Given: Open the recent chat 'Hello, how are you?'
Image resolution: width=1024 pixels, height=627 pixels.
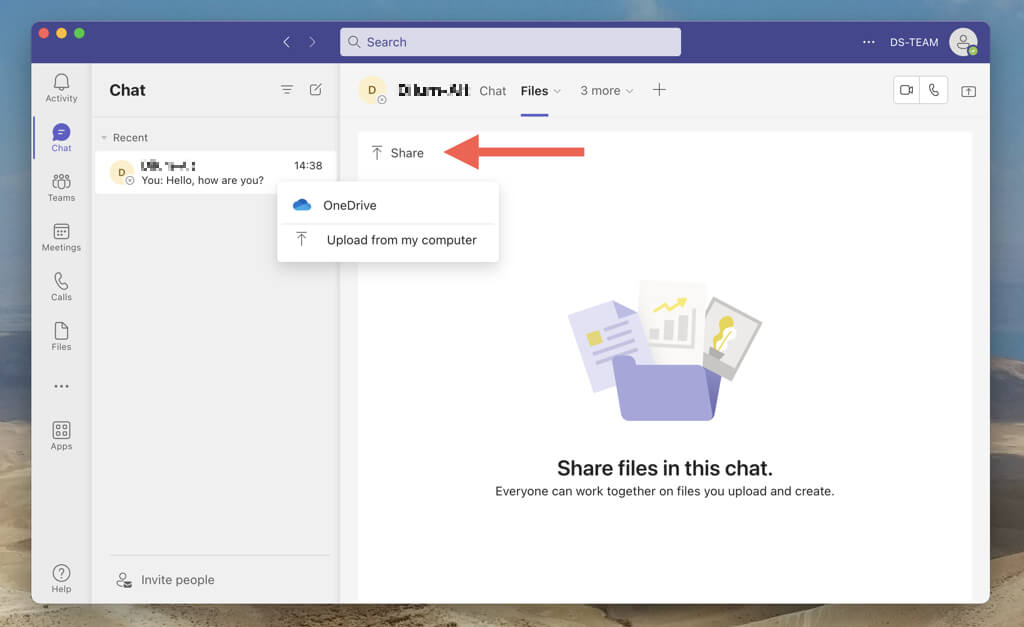Looking at the screenshot, I should pos(216,172).
